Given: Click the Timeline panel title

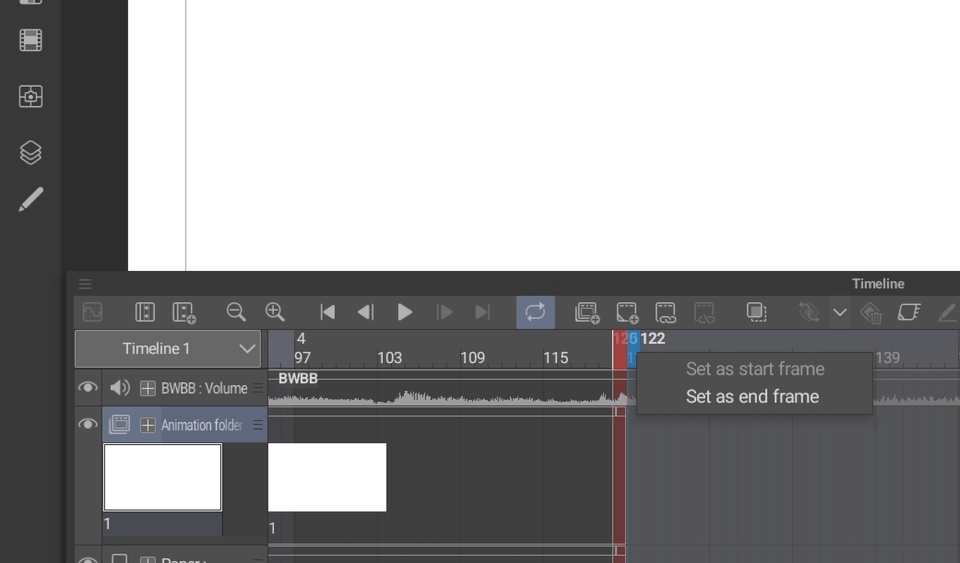Looking at the screenshot, I should click(x=878, y=284).
